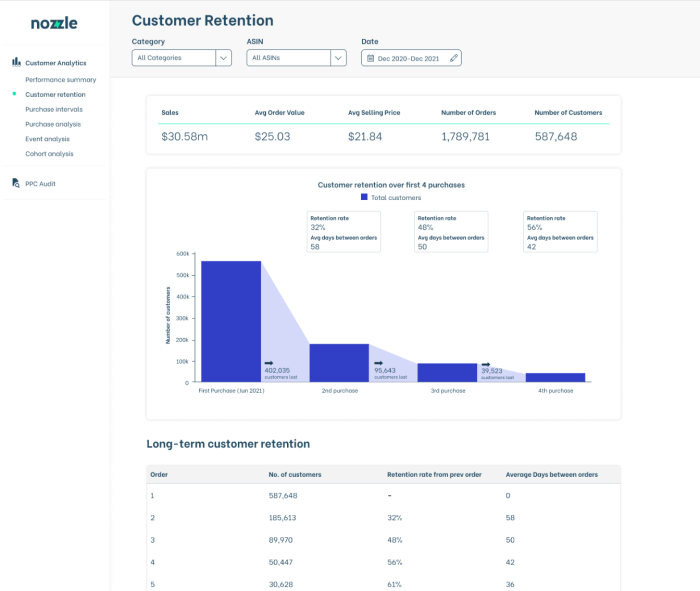Click chart title Customer retention over first 4 purchases
Viewport: 700px width, 591px height.
click(391, 185)
